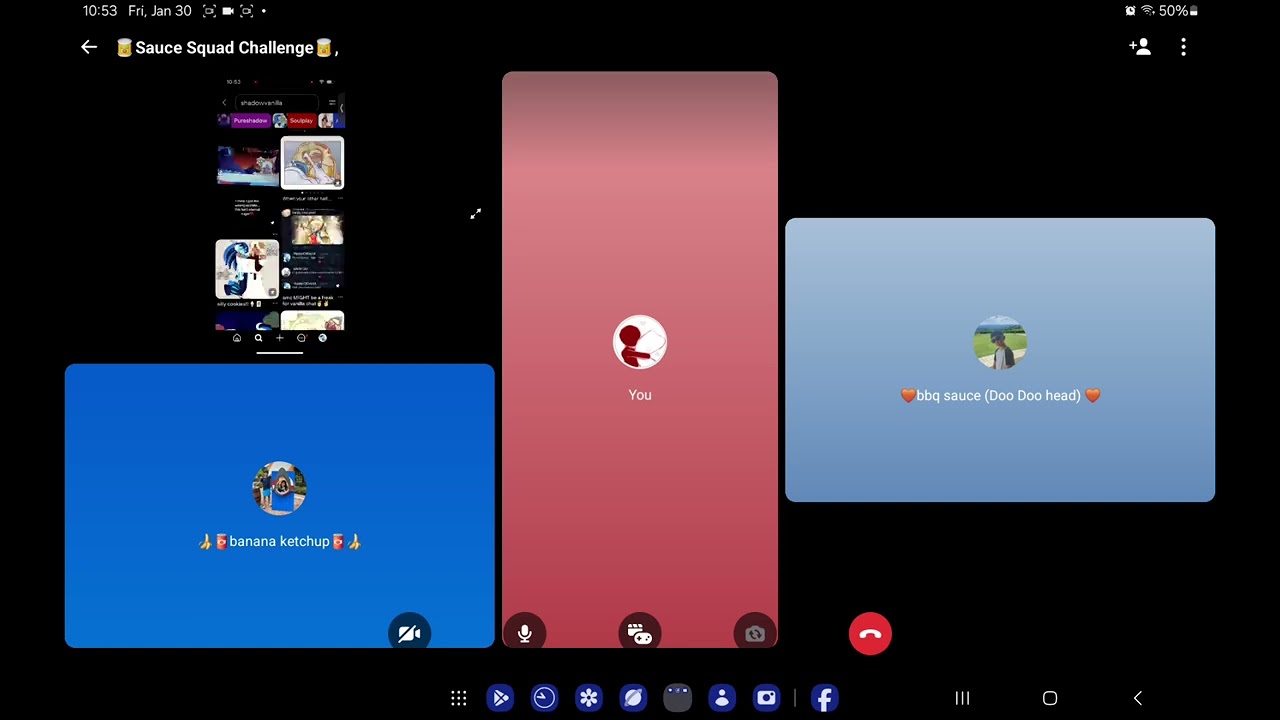This screenshot has width=1280, height=720.
Task: Tap the Wi-Fi status icon
Action: 1147,11
